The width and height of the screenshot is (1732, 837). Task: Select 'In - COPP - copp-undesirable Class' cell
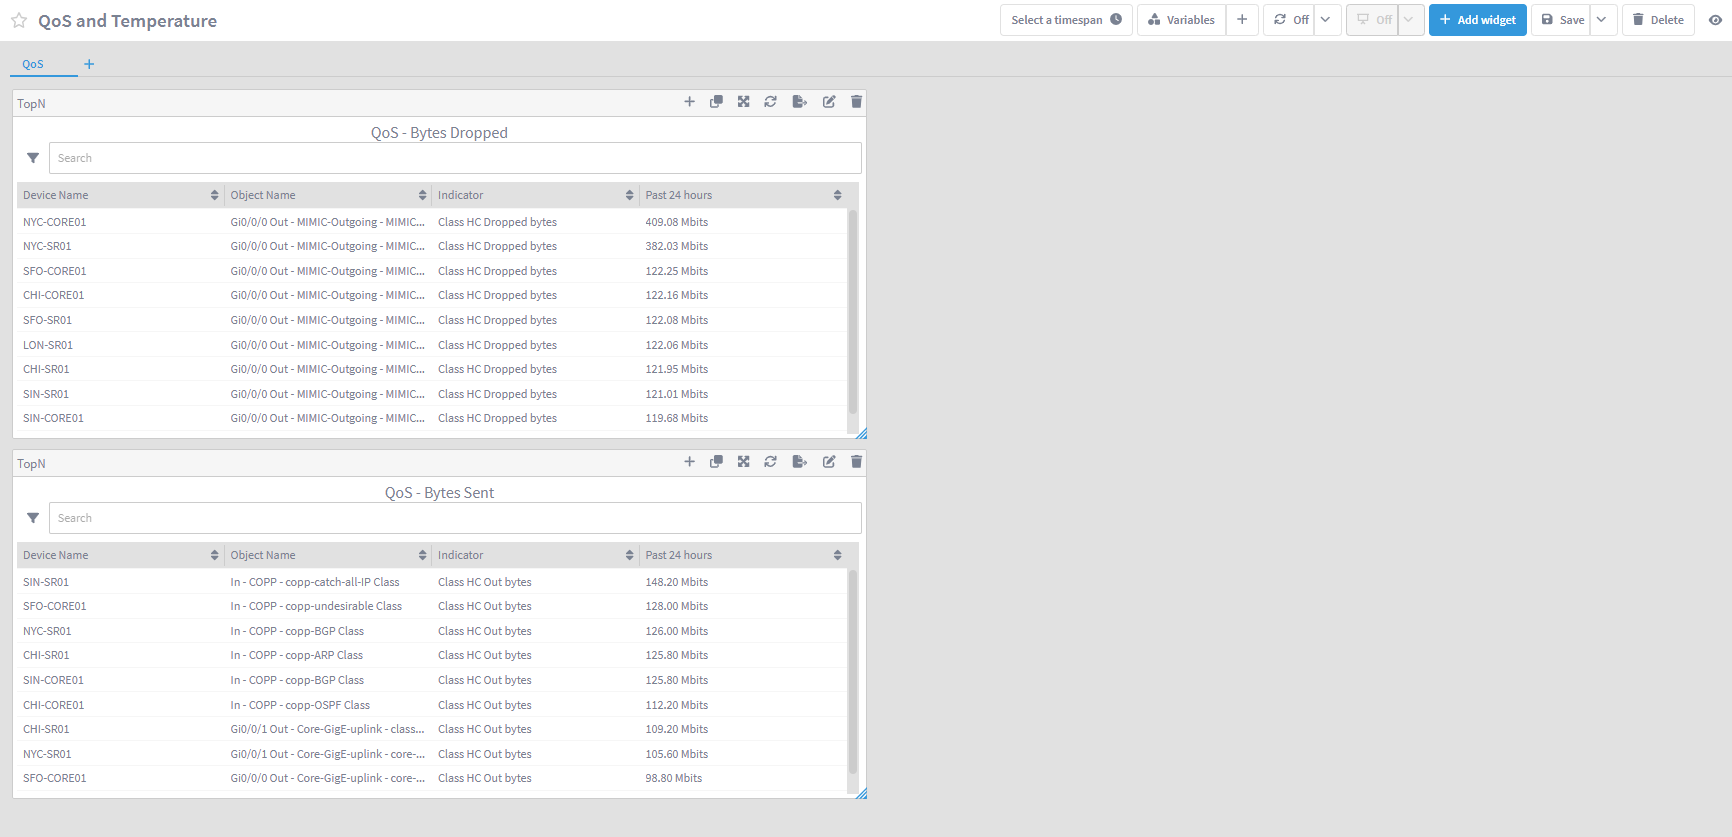click(x=316, y=606)
